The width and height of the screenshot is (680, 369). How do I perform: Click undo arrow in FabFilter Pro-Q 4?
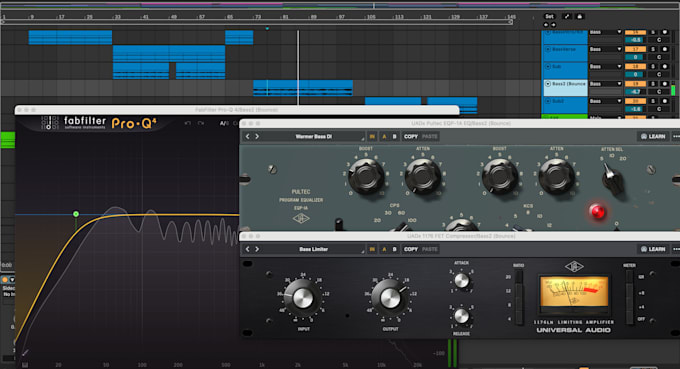click(187, 124)
